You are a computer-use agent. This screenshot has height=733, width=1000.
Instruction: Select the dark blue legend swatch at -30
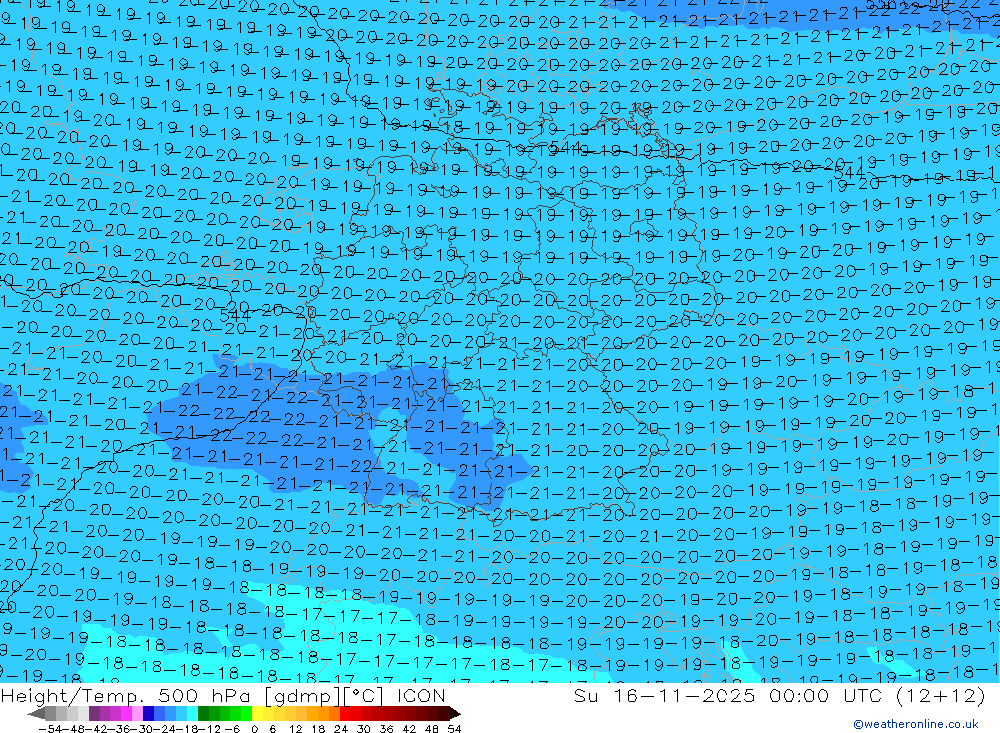coord(148,713)
